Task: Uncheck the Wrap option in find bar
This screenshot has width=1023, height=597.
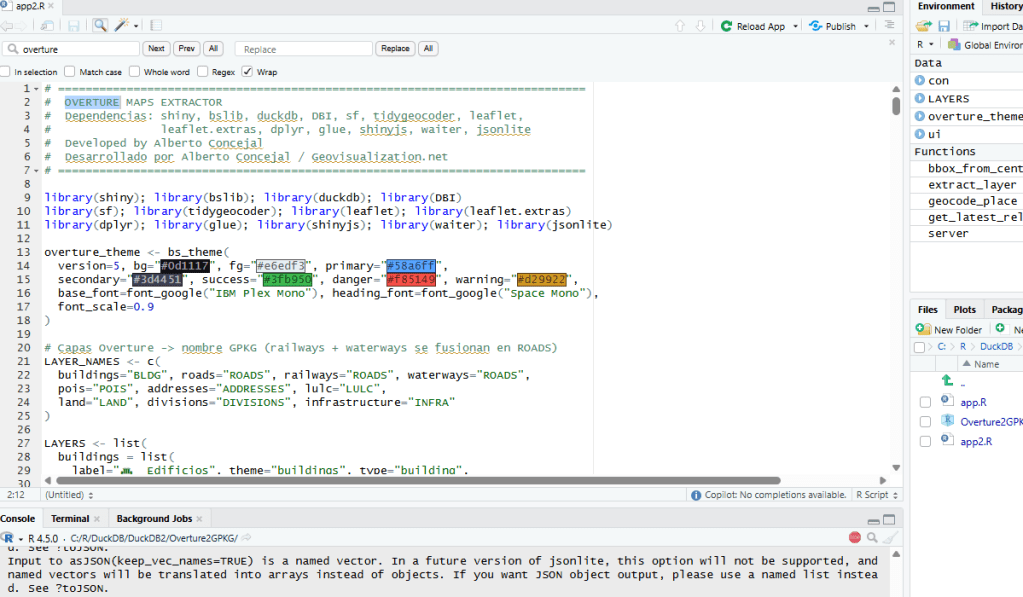Action: coord(247,72)
